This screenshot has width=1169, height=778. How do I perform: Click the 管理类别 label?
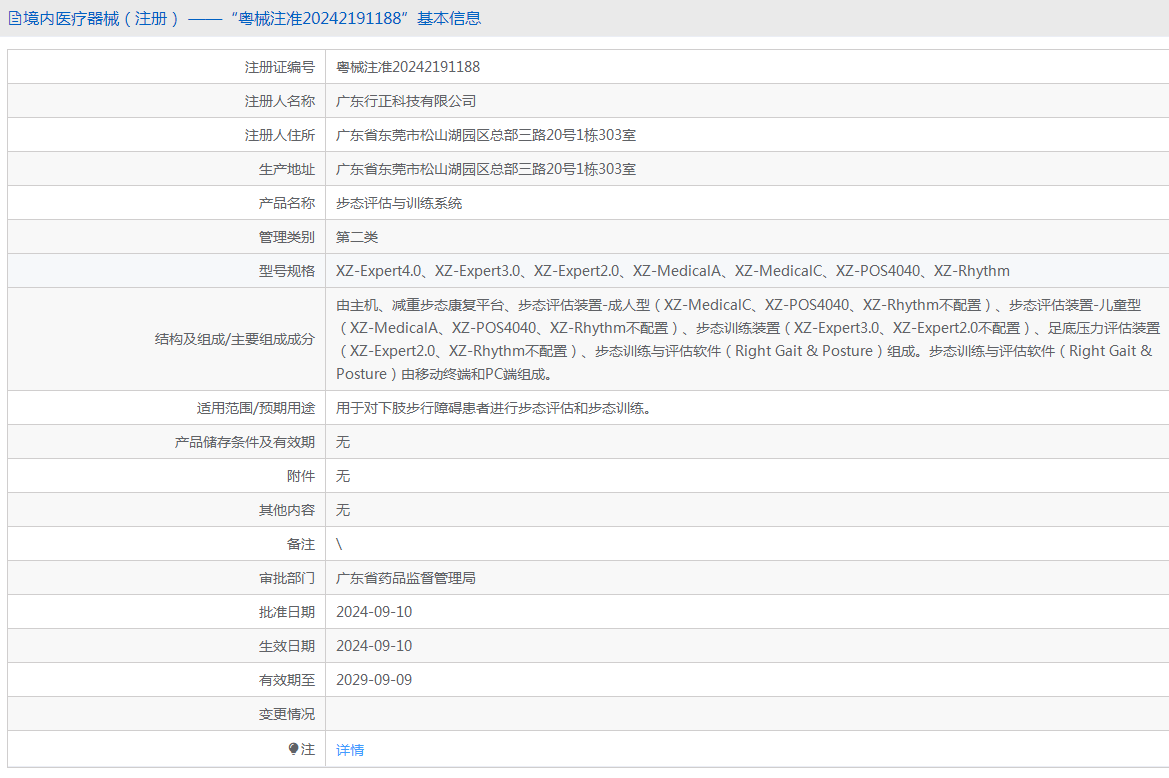coord(287,237)
